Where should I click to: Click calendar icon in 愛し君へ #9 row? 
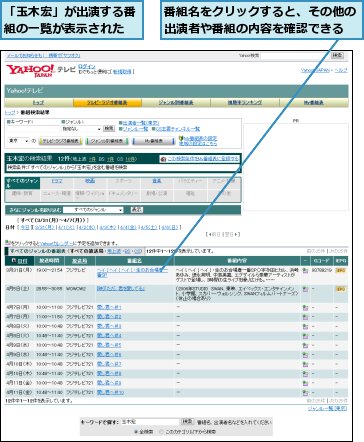pos(305,383)
